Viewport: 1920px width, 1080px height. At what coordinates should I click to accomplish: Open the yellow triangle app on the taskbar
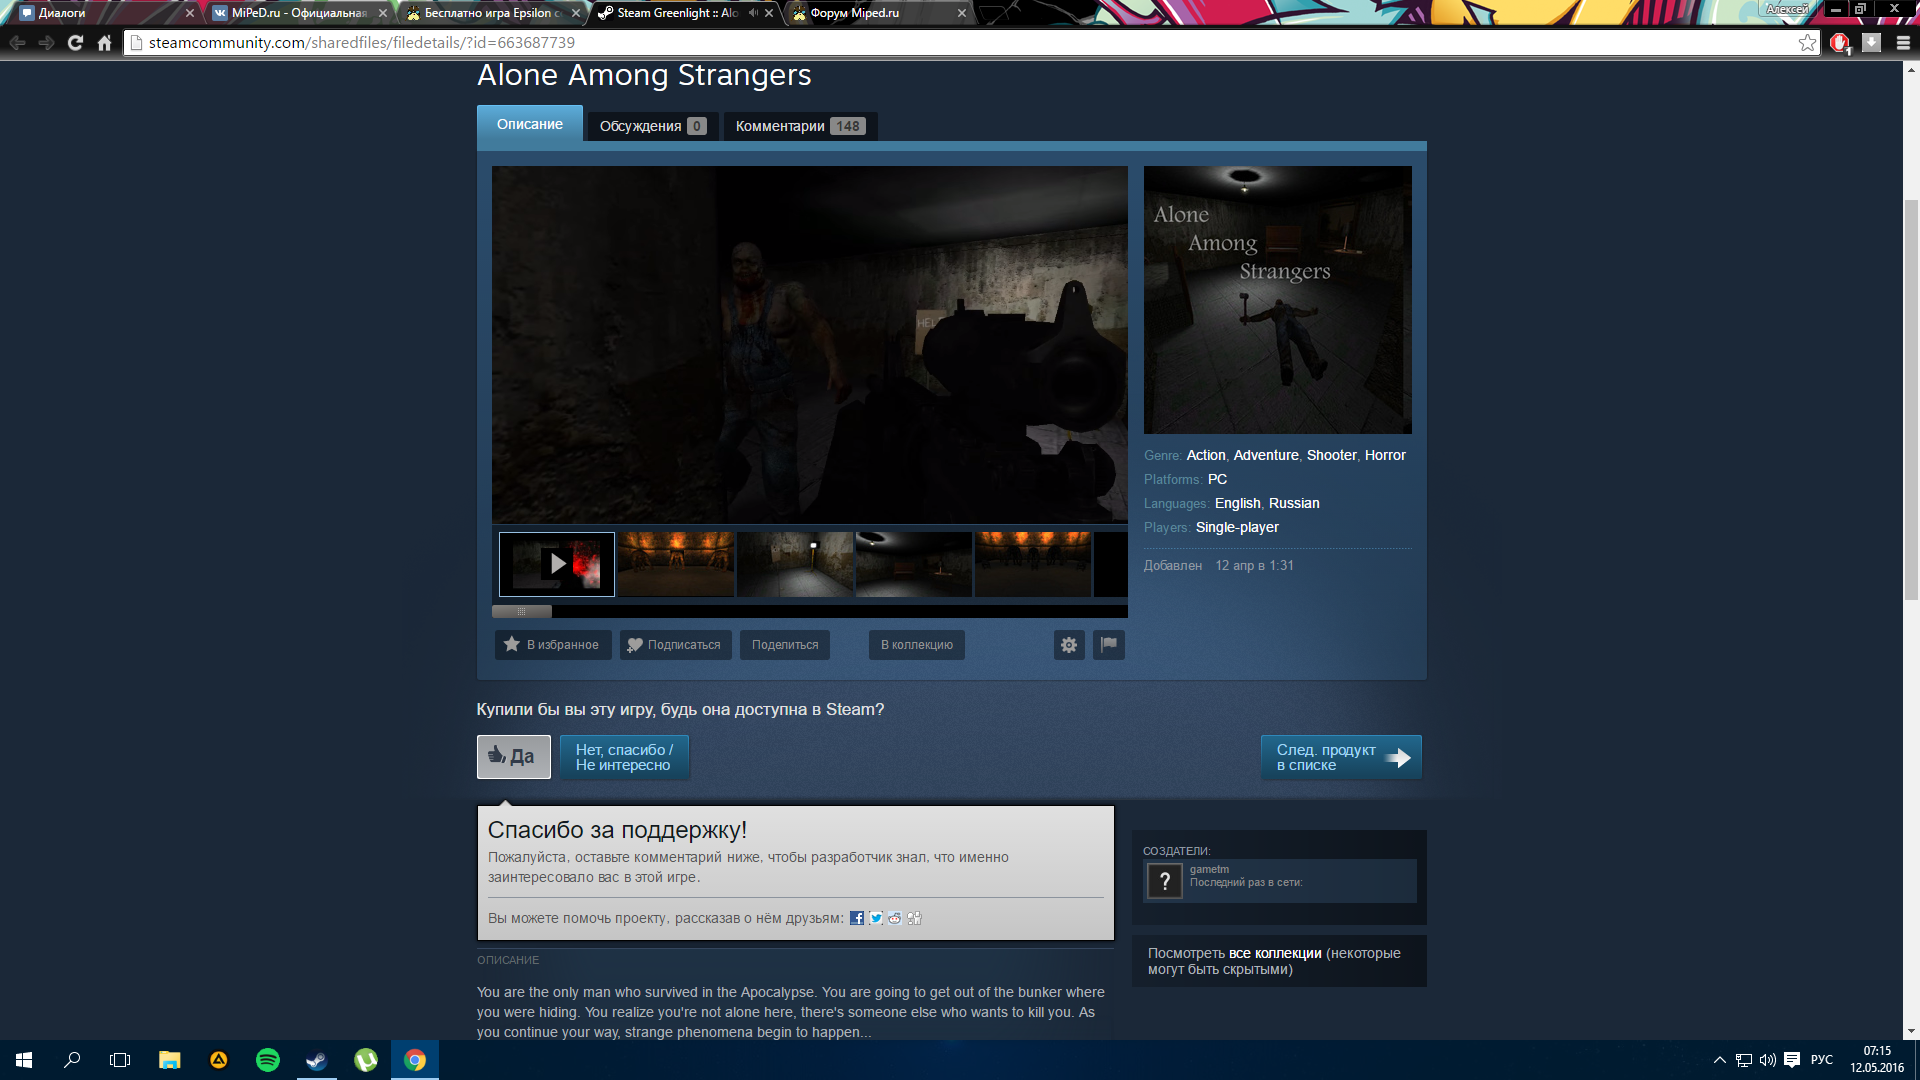click(219, 1060)
